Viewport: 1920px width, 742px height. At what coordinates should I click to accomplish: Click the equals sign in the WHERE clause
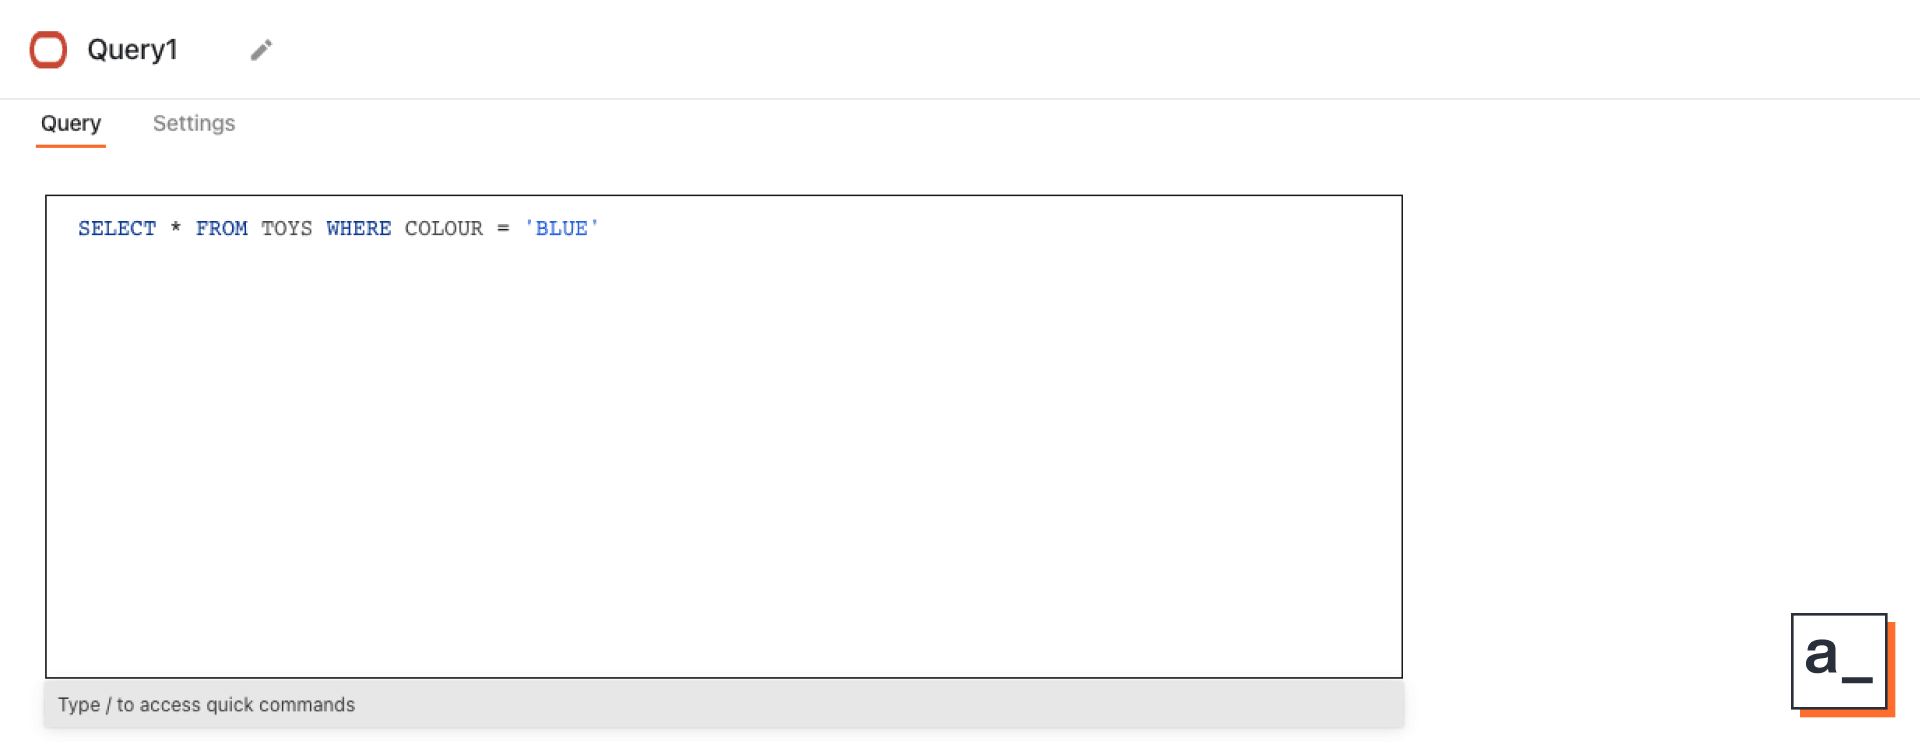point(504,228)
